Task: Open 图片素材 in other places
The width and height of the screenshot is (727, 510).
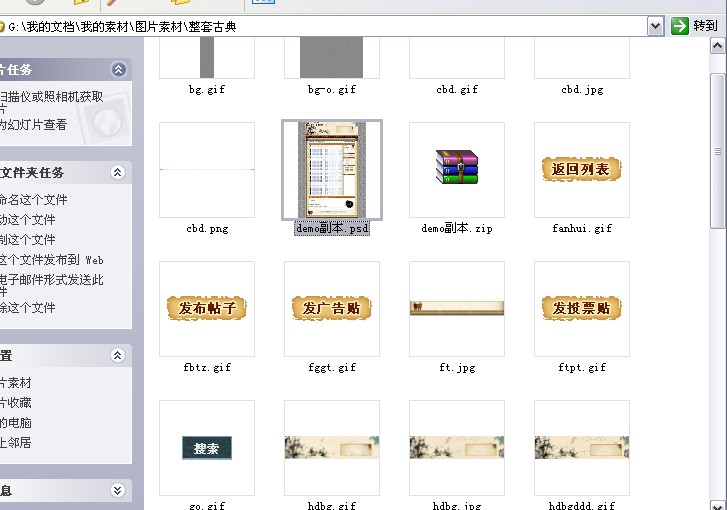Action: (x=16, y=383)
